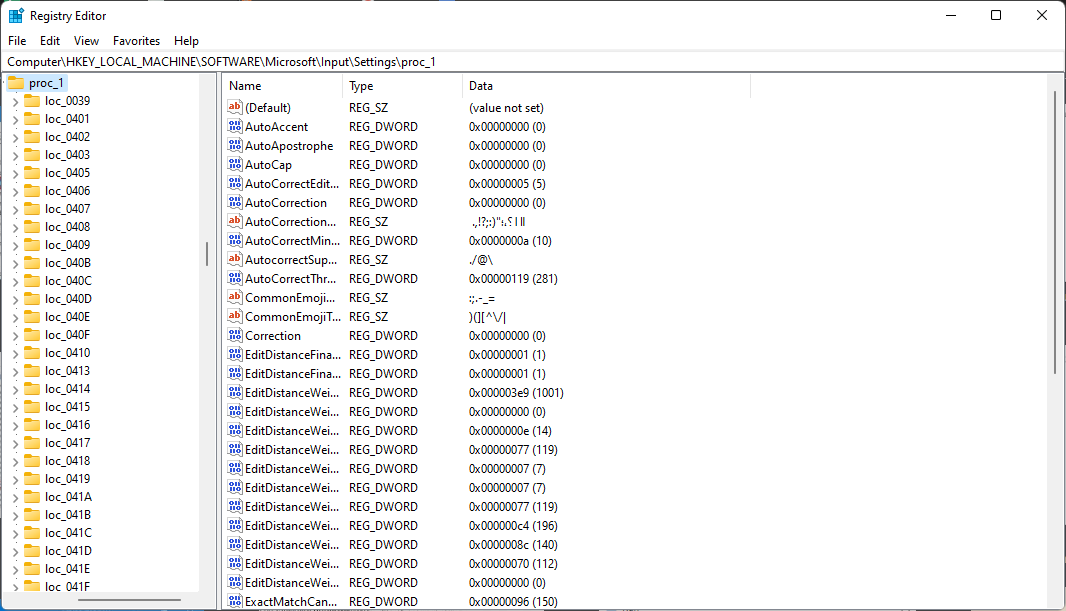The height and width of the screenshot is (611, 1066).
Task: Sort values by the Data column header
Action: click(x=606, y=86)
